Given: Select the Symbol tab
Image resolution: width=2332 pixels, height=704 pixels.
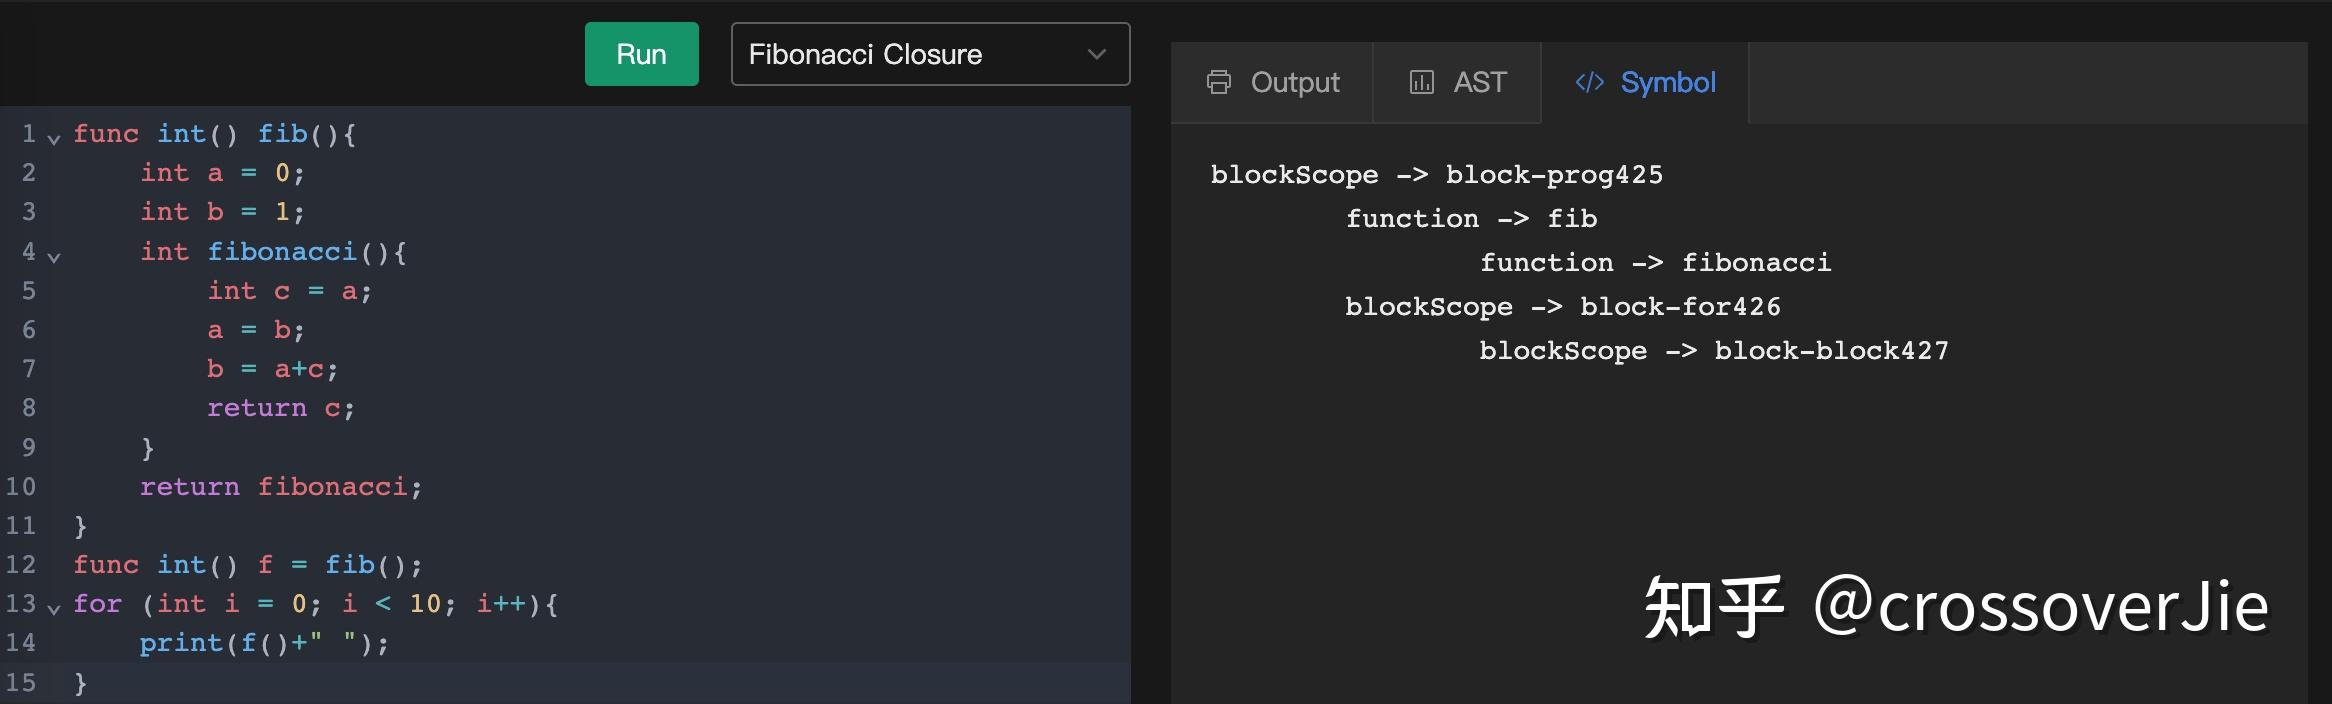Looking at the screenshot, I should [1645, 82].
